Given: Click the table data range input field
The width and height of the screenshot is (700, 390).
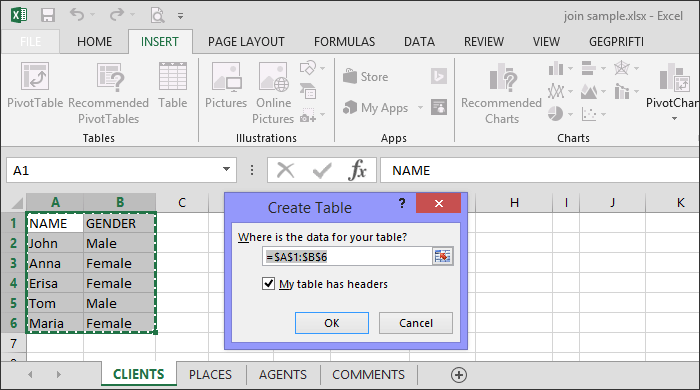Looking at the screenshot, I should 347,257.
